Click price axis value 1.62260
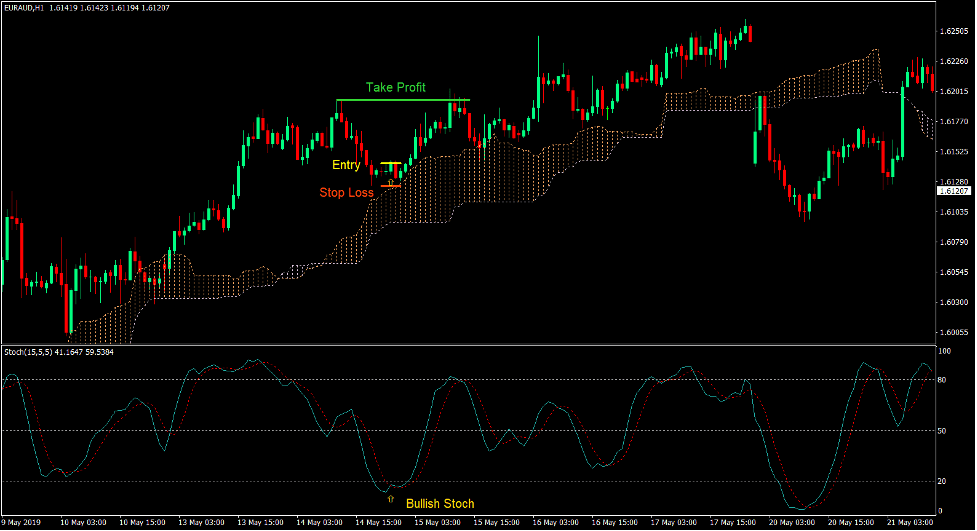This screenshot has height=531, width=977. [953, 61]
